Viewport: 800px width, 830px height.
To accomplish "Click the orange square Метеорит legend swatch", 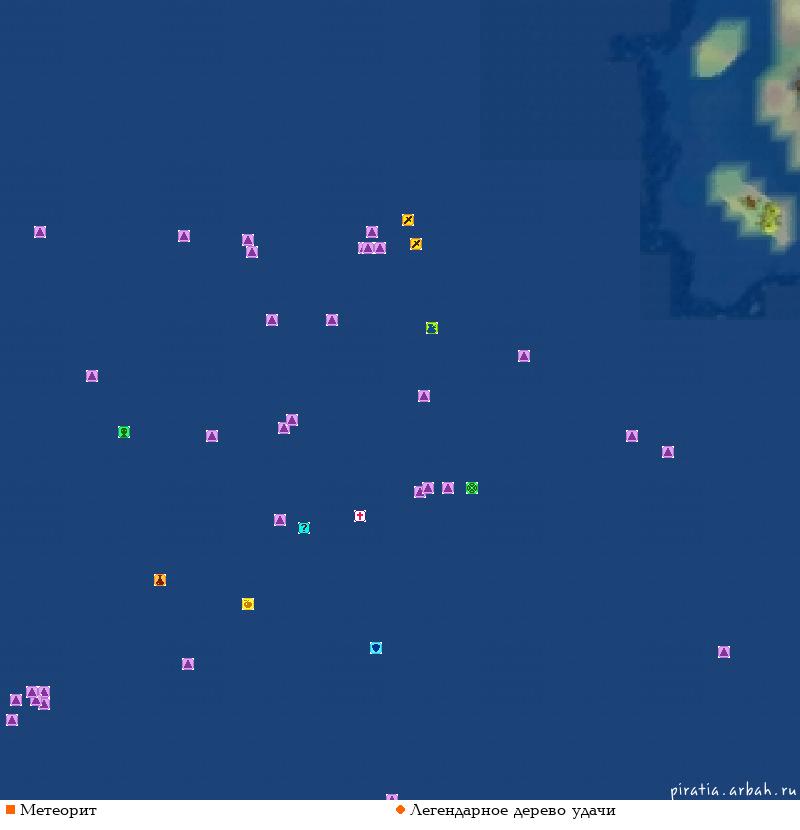I will pyautogui.click(x=10, y=810).
